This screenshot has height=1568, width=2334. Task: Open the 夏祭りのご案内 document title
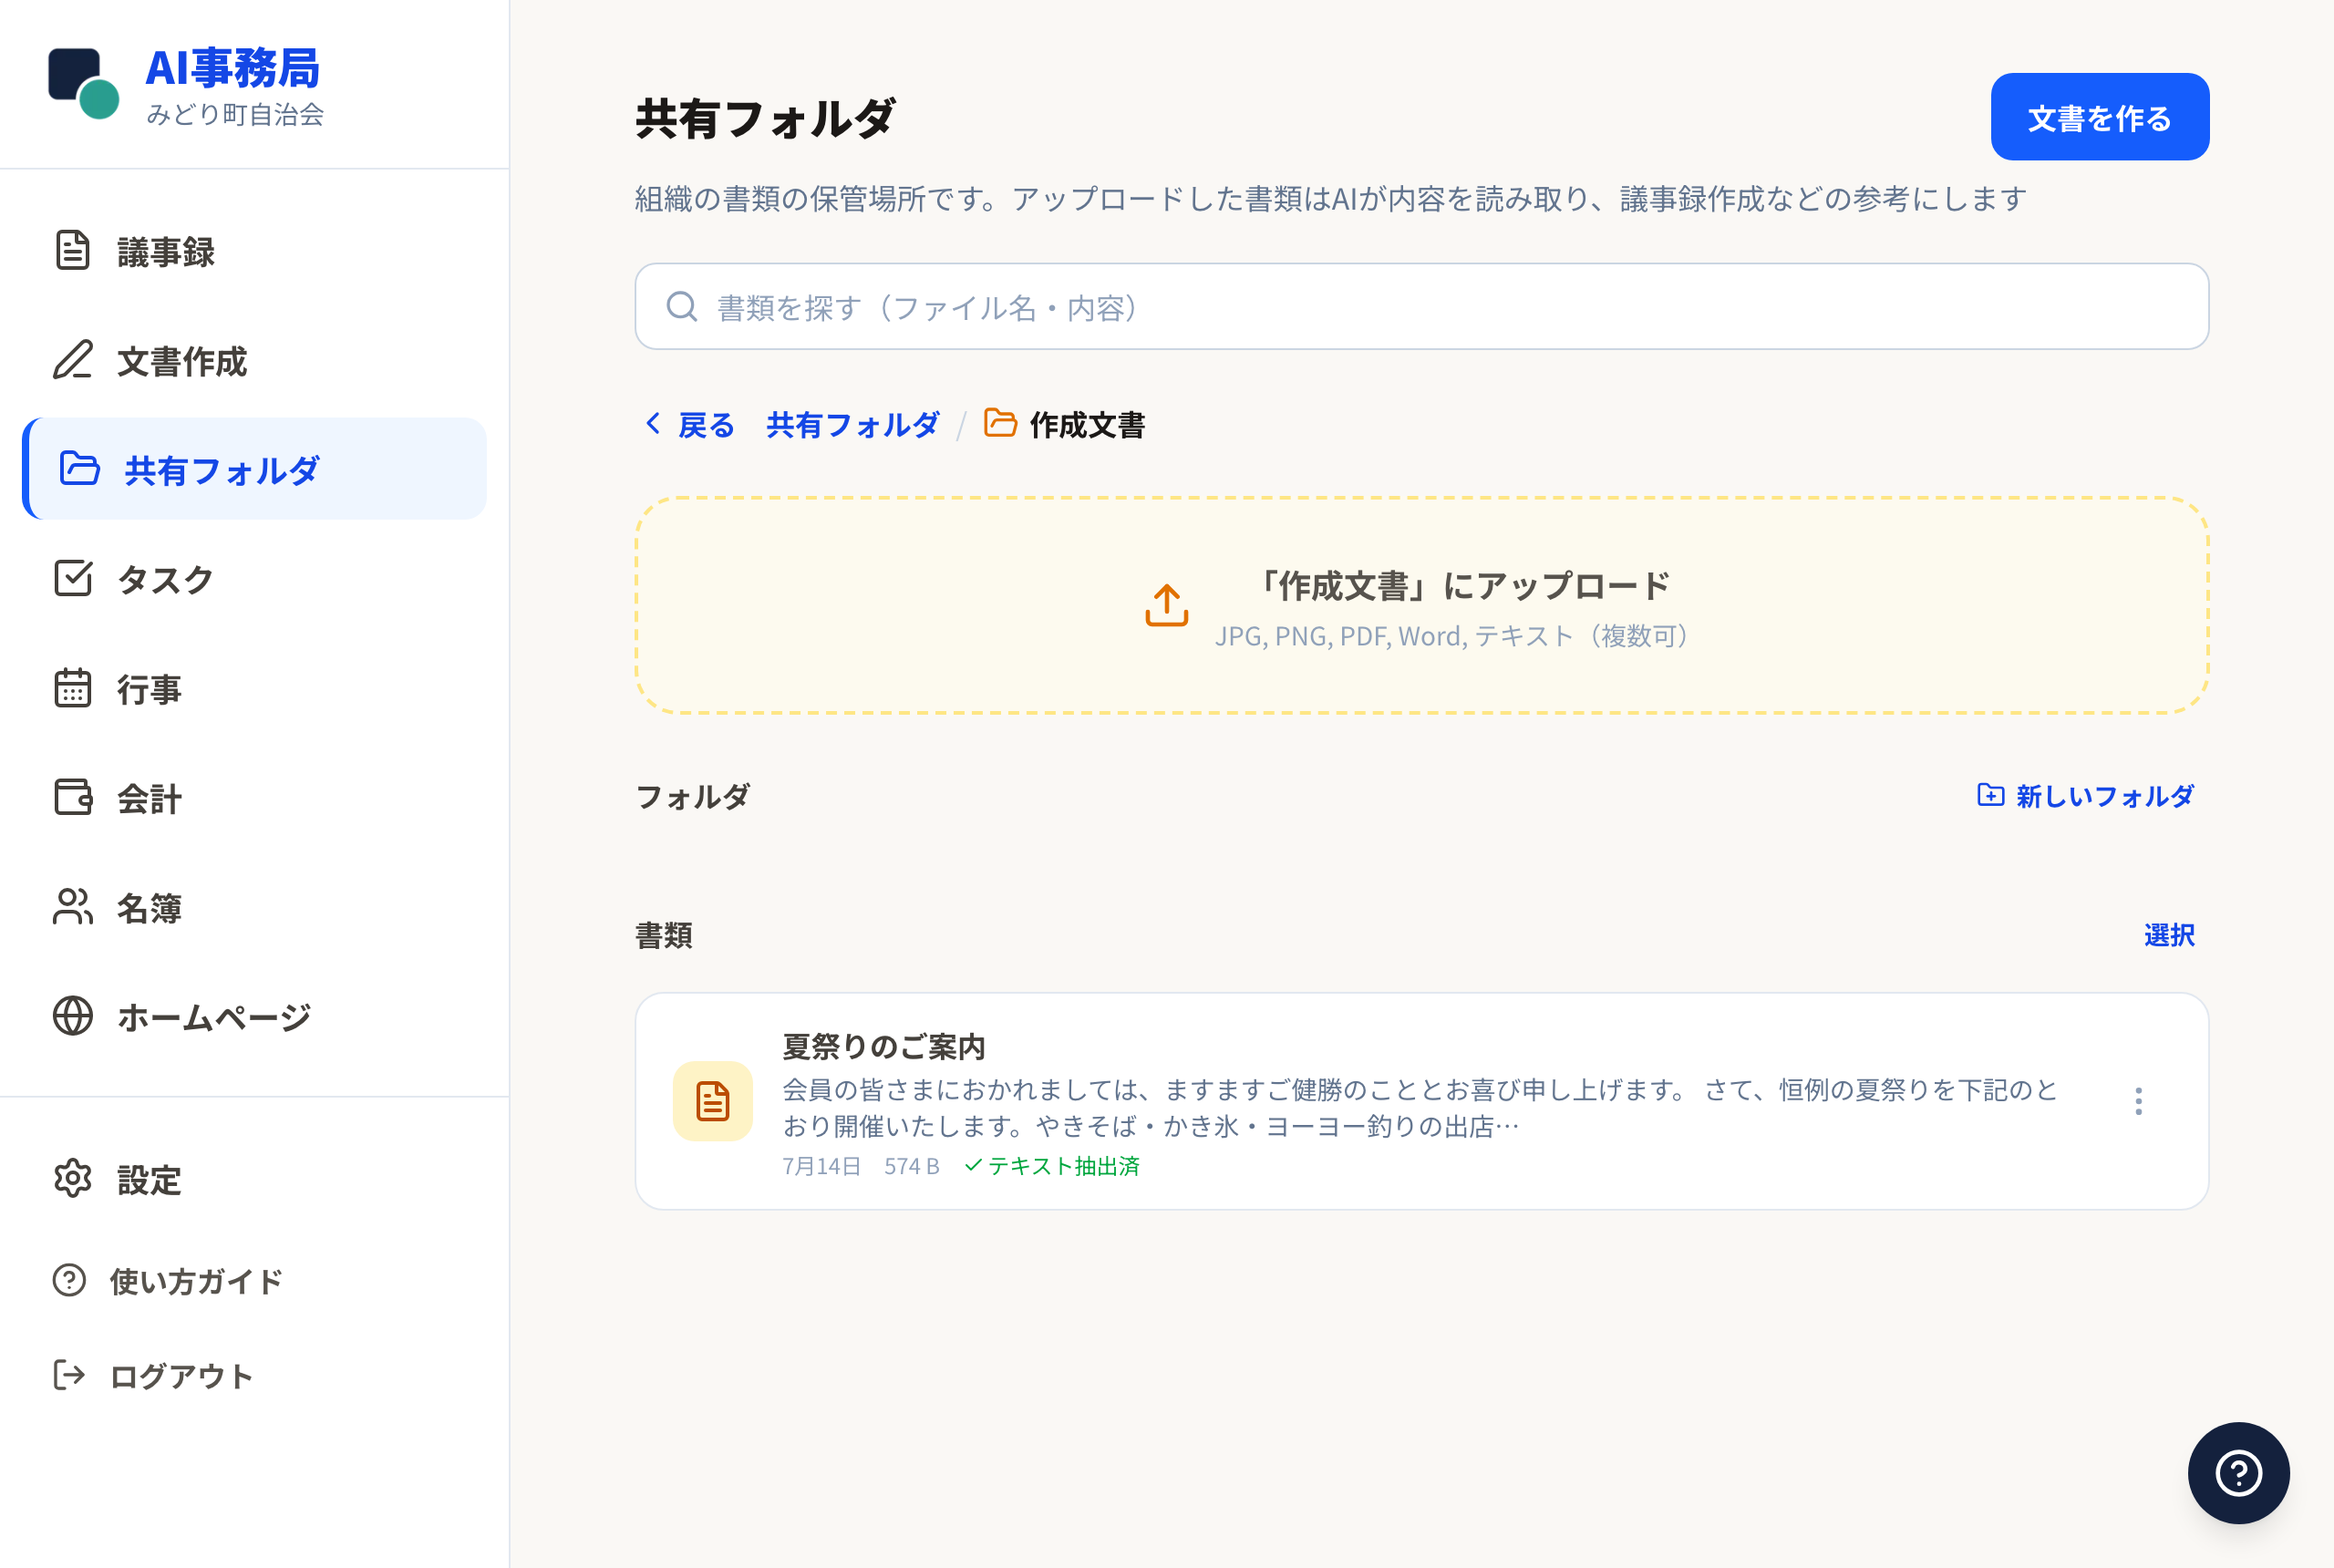pyautogui.click(x=883, y=1046)
